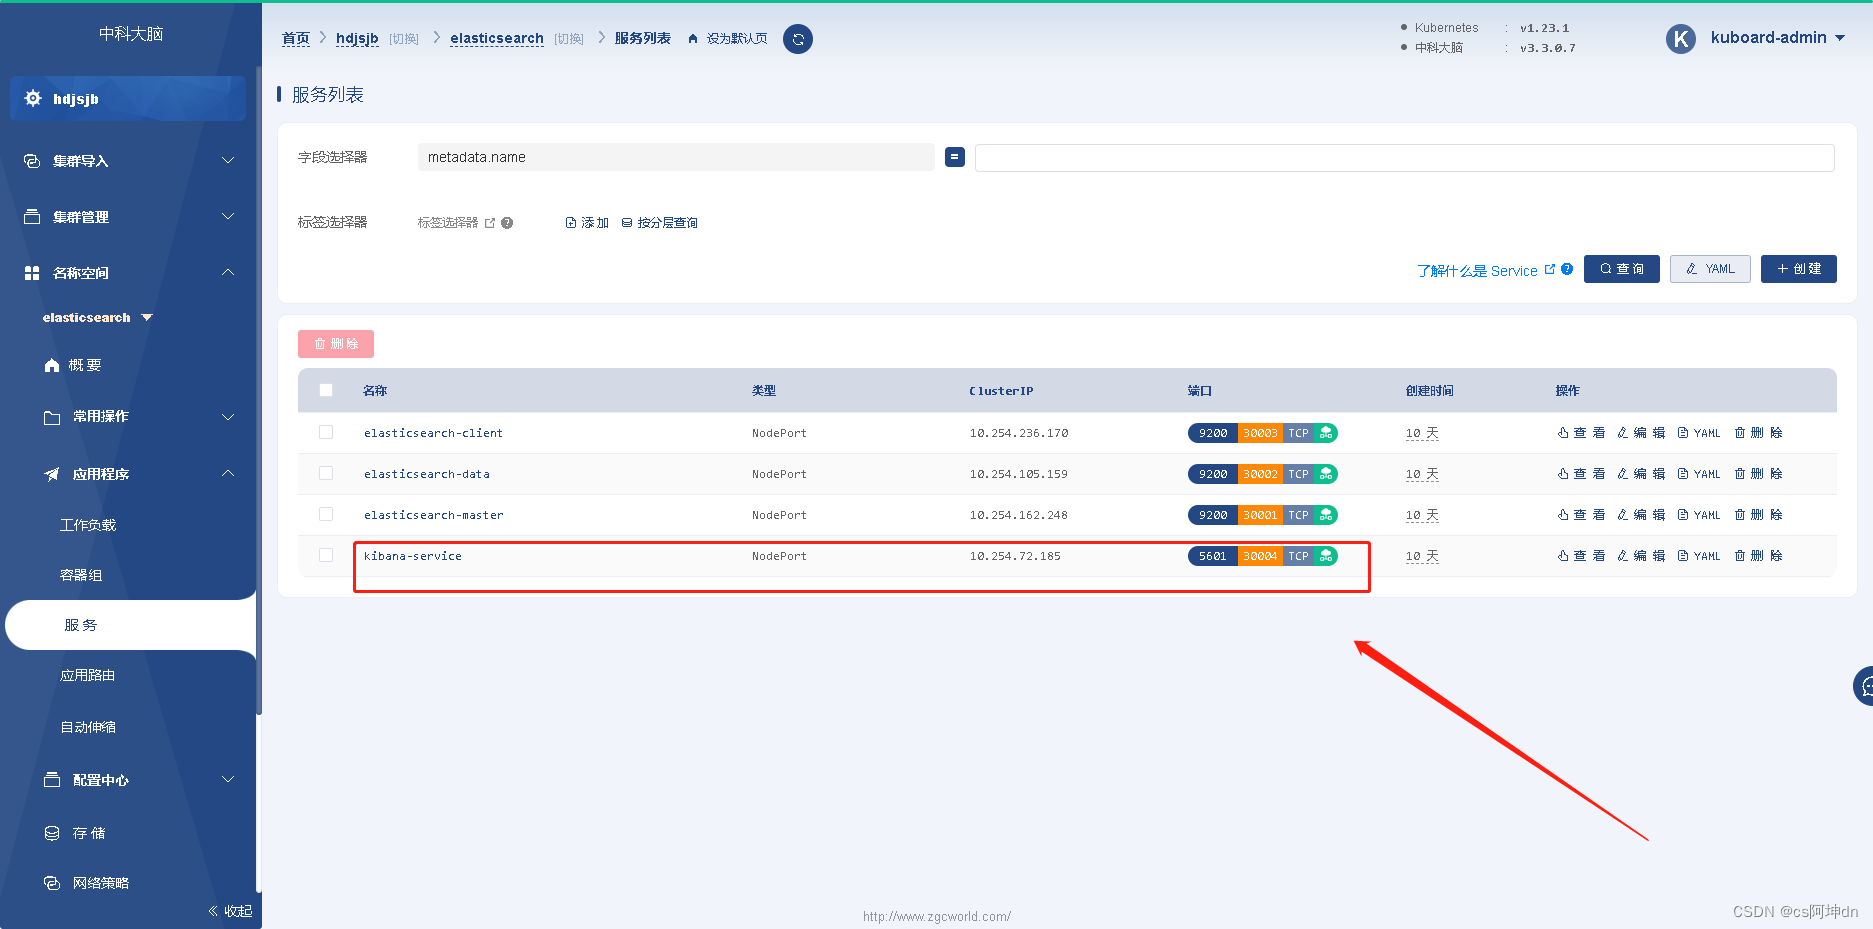Collapse the sidebar with 收起
The image size is (1873, 929).
pyautogui.click(x=230, y=911)
